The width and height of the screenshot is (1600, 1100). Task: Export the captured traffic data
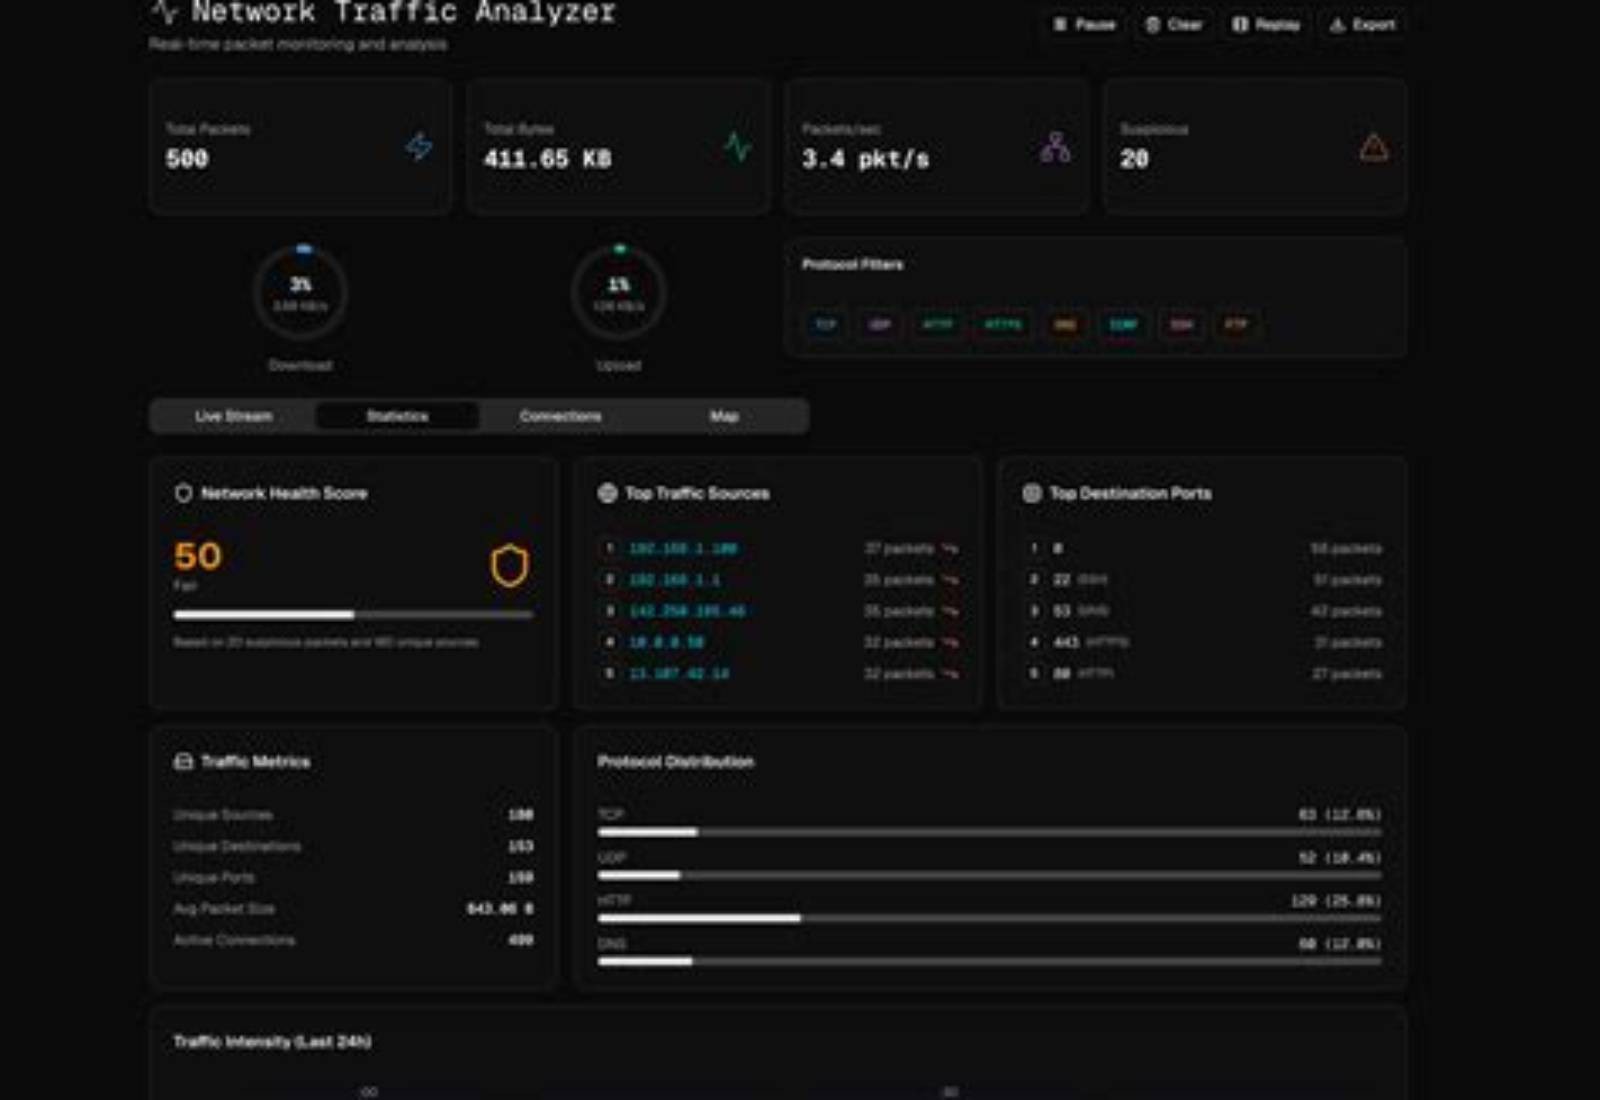point(1362,24)
